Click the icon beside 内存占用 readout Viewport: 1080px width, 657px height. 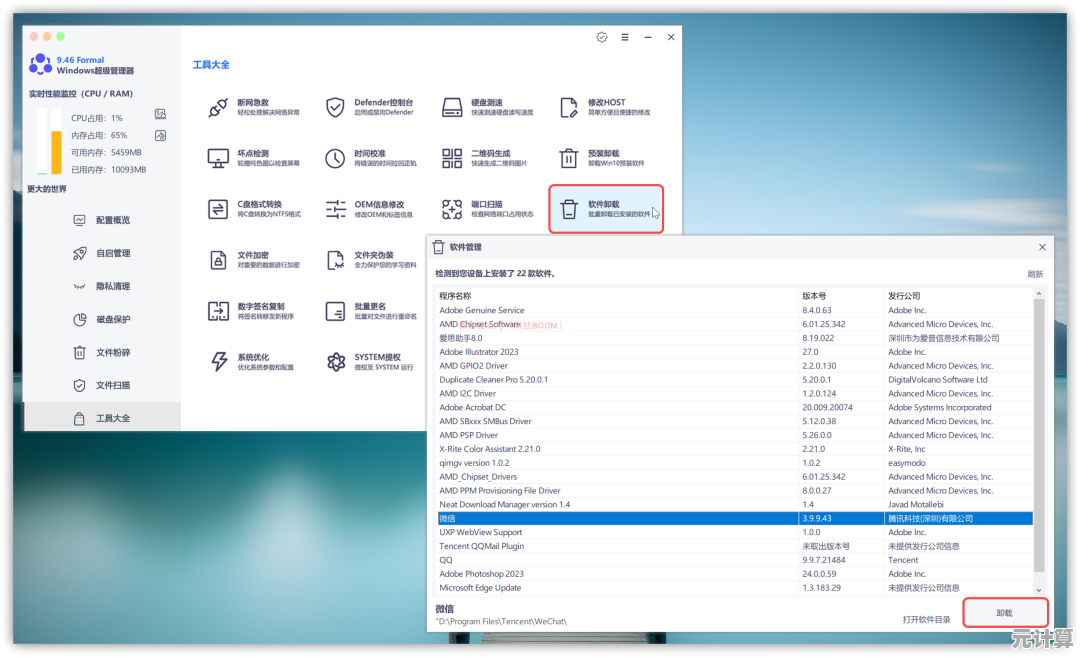[160, 136]
